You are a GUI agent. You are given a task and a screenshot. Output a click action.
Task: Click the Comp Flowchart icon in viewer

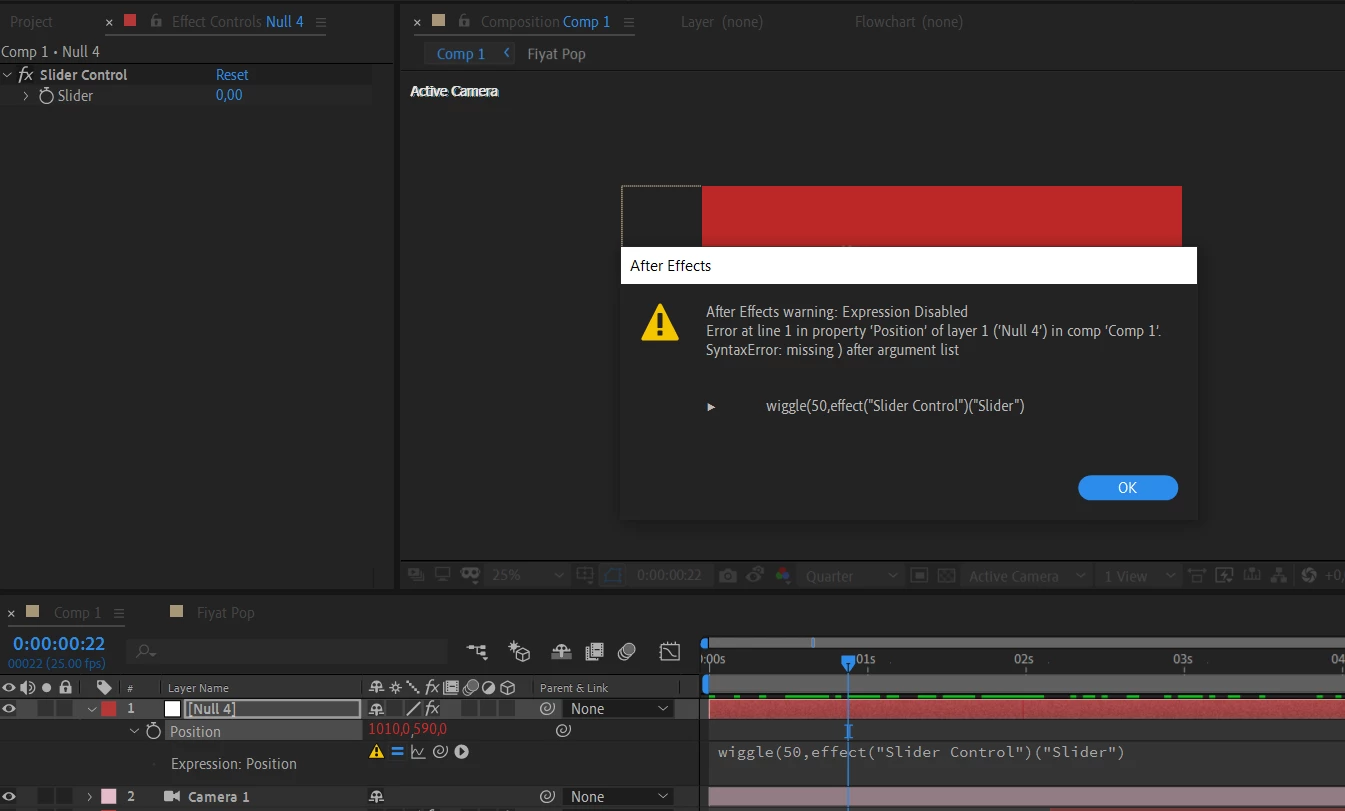click(x=1281, y=576)
